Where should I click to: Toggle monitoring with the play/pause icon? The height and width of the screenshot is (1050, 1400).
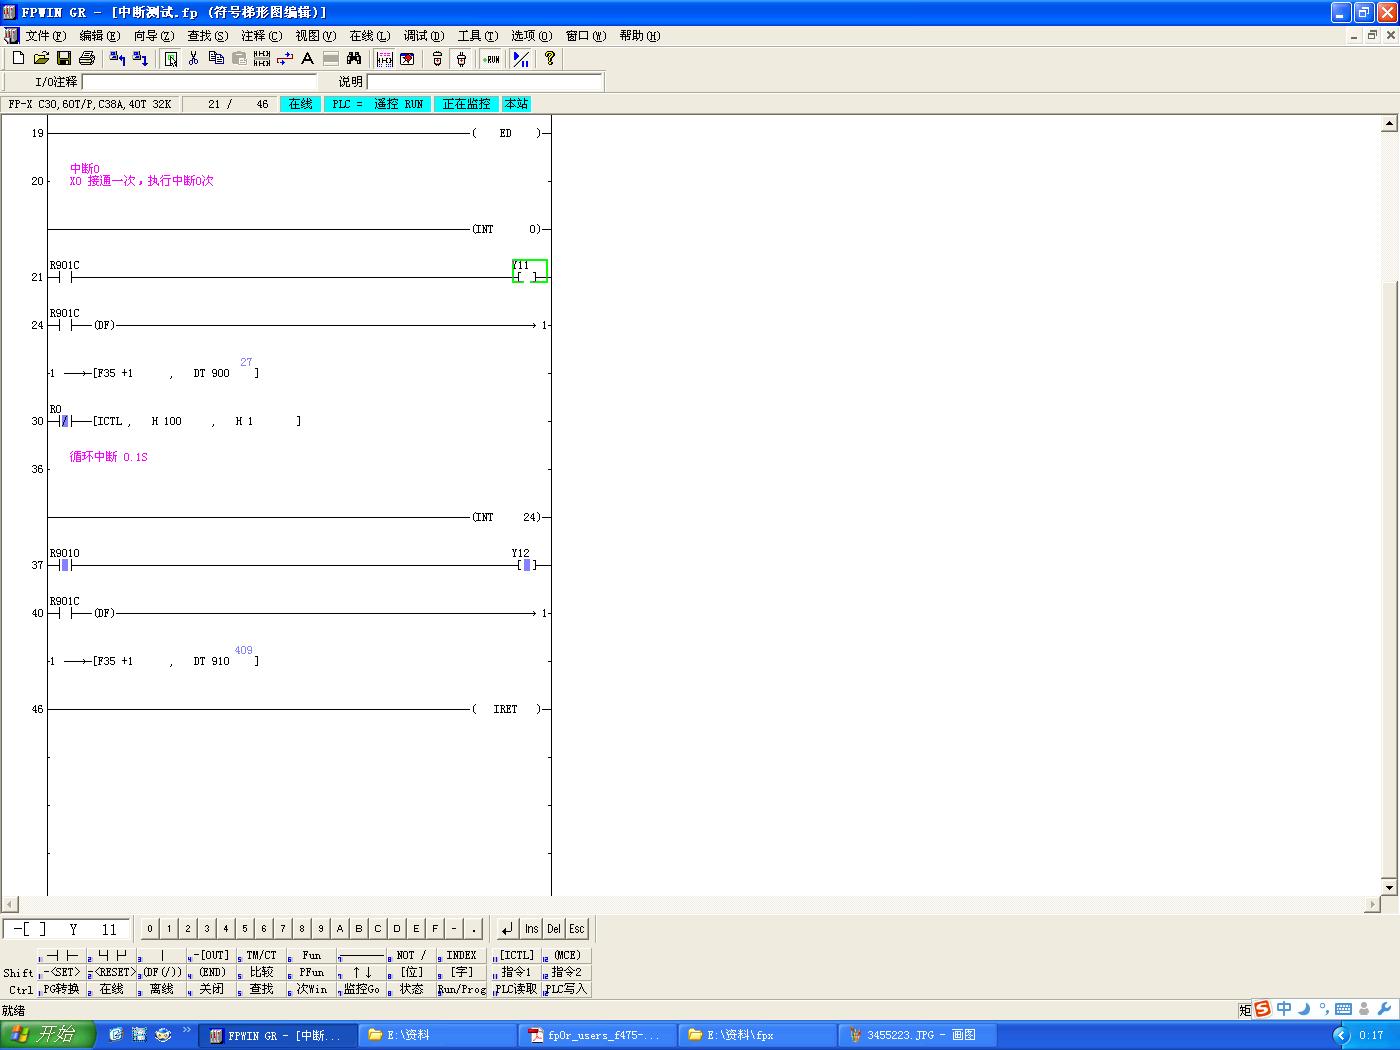coord(521,59)
